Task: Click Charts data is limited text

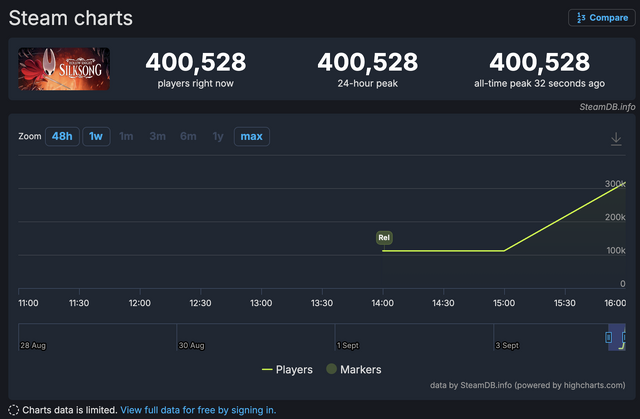Action: 70,410
